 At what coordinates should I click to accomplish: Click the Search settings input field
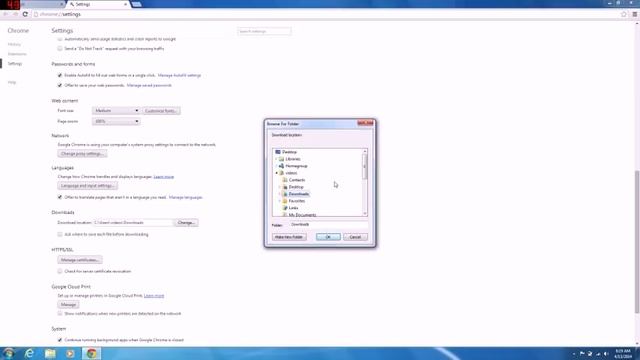264,31
